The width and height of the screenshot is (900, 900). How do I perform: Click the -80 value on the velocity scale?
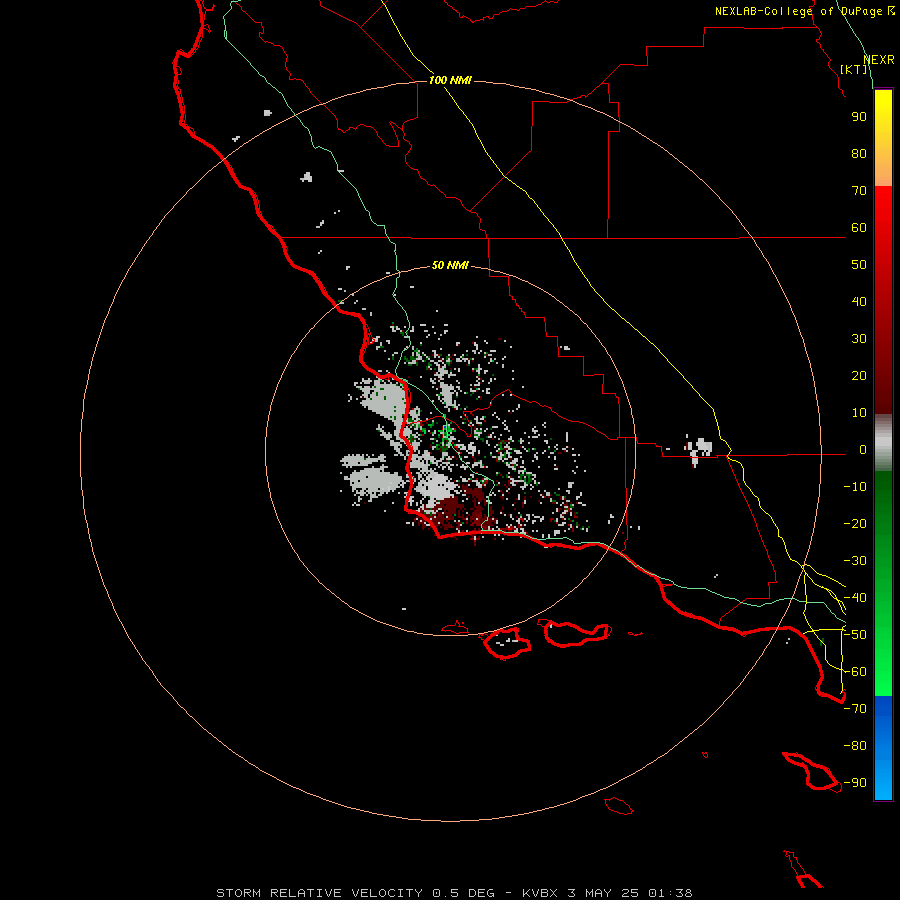click(855, 746)
